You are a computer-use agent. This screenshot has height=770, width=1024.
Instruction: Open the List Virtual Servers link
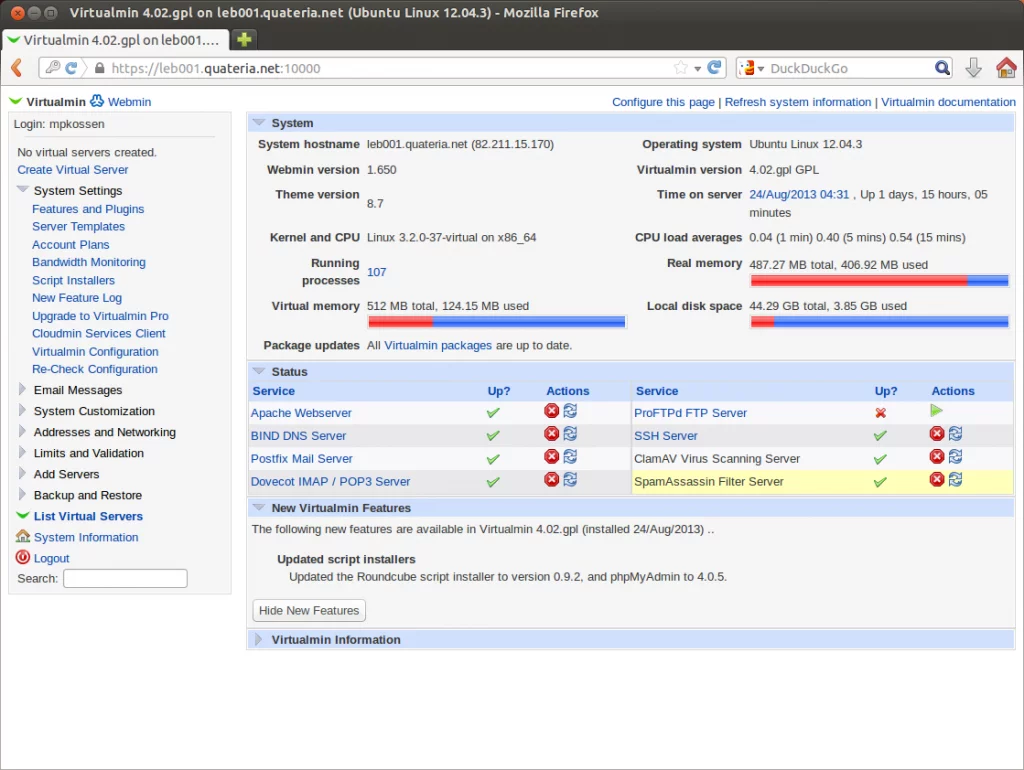88,516
